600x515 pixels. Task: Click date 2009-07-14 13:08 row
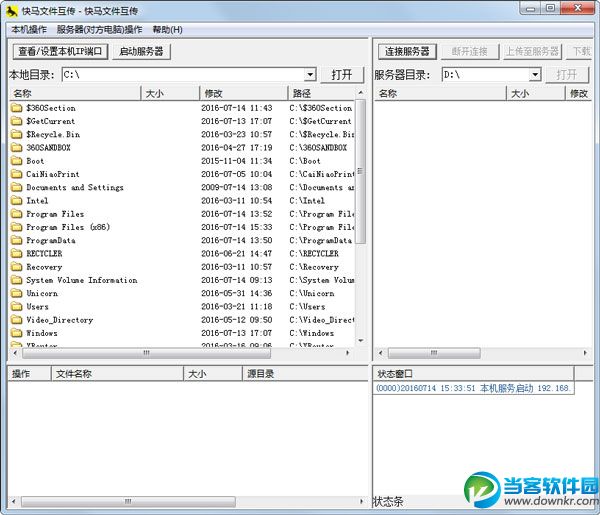click(x=237, y=187)
